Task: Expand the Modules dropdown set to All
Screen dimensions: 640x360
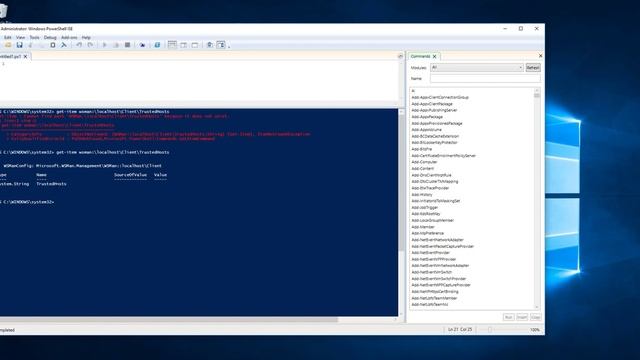Action: [477, 67]
